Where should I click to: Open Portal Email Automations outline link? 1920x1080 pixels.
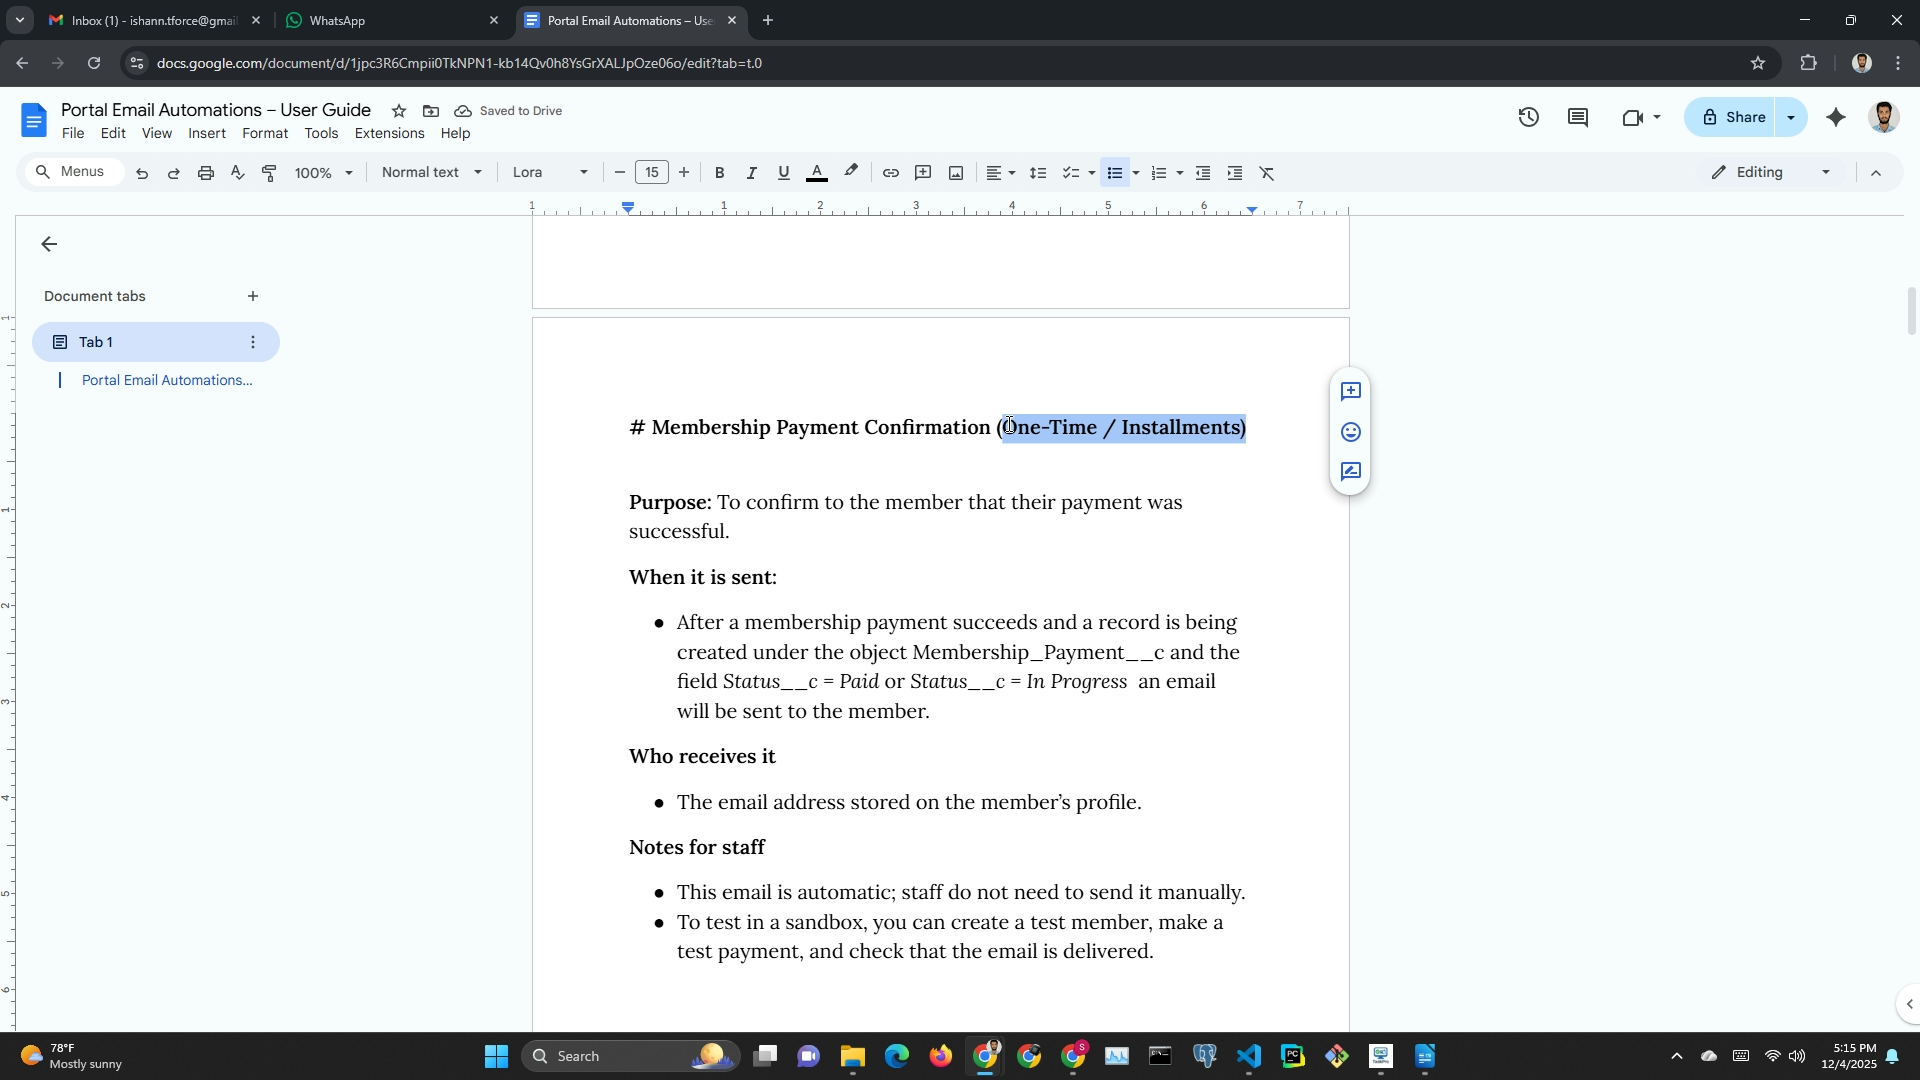pos(166,380)
